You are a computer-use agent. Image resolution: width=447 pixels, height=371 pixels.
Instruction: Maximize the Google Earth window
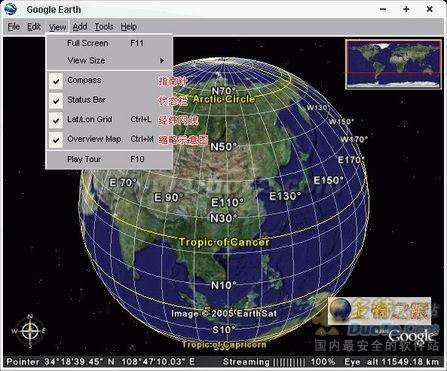(x=406, y=9)
